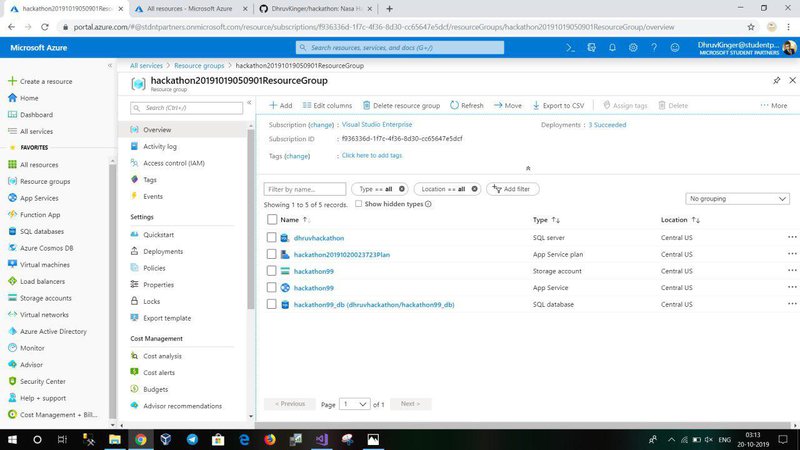Reload the browser page
The width and height of the screenshot is (800, 450).
pyautogui.click(x=45, y=27)
